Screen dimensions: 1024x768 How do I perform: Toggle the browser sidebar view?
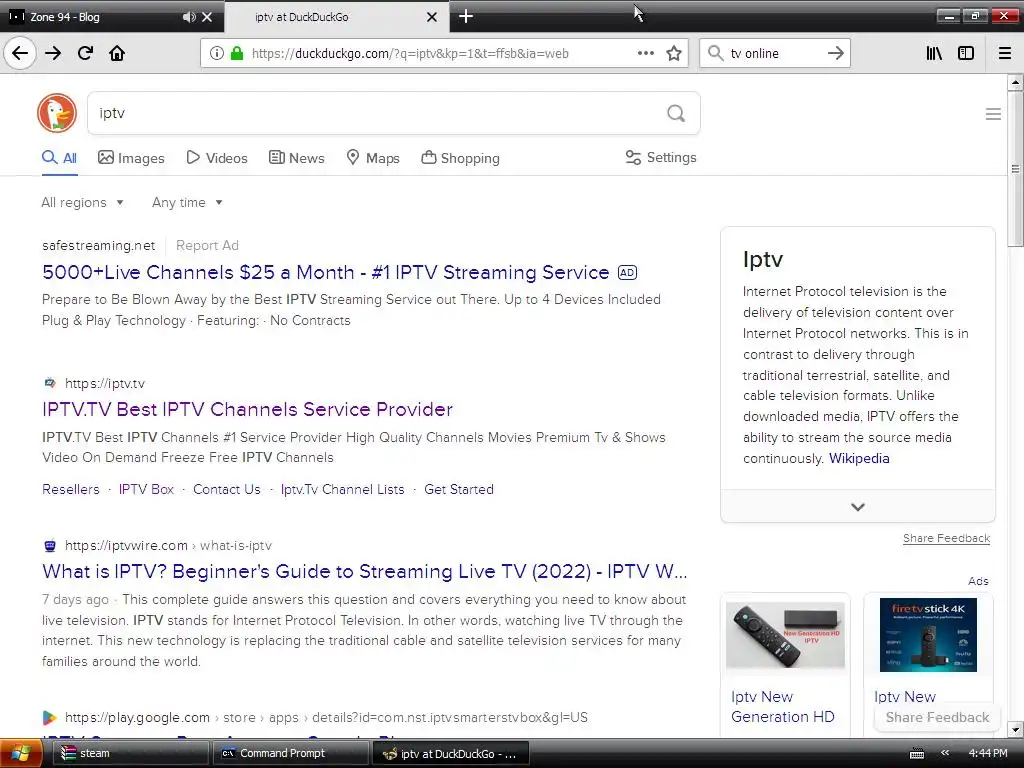pos(965,53)
